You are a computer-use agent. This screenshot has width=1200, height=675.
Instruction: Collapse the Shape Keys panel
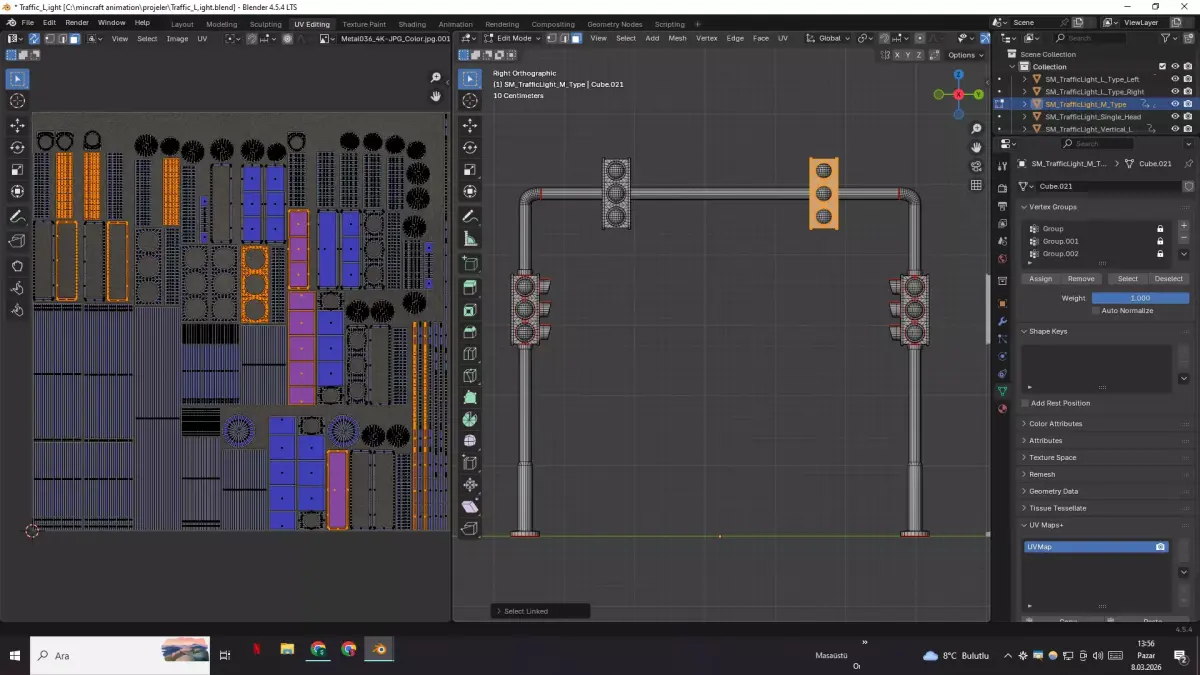click(x=1047, y=331)
